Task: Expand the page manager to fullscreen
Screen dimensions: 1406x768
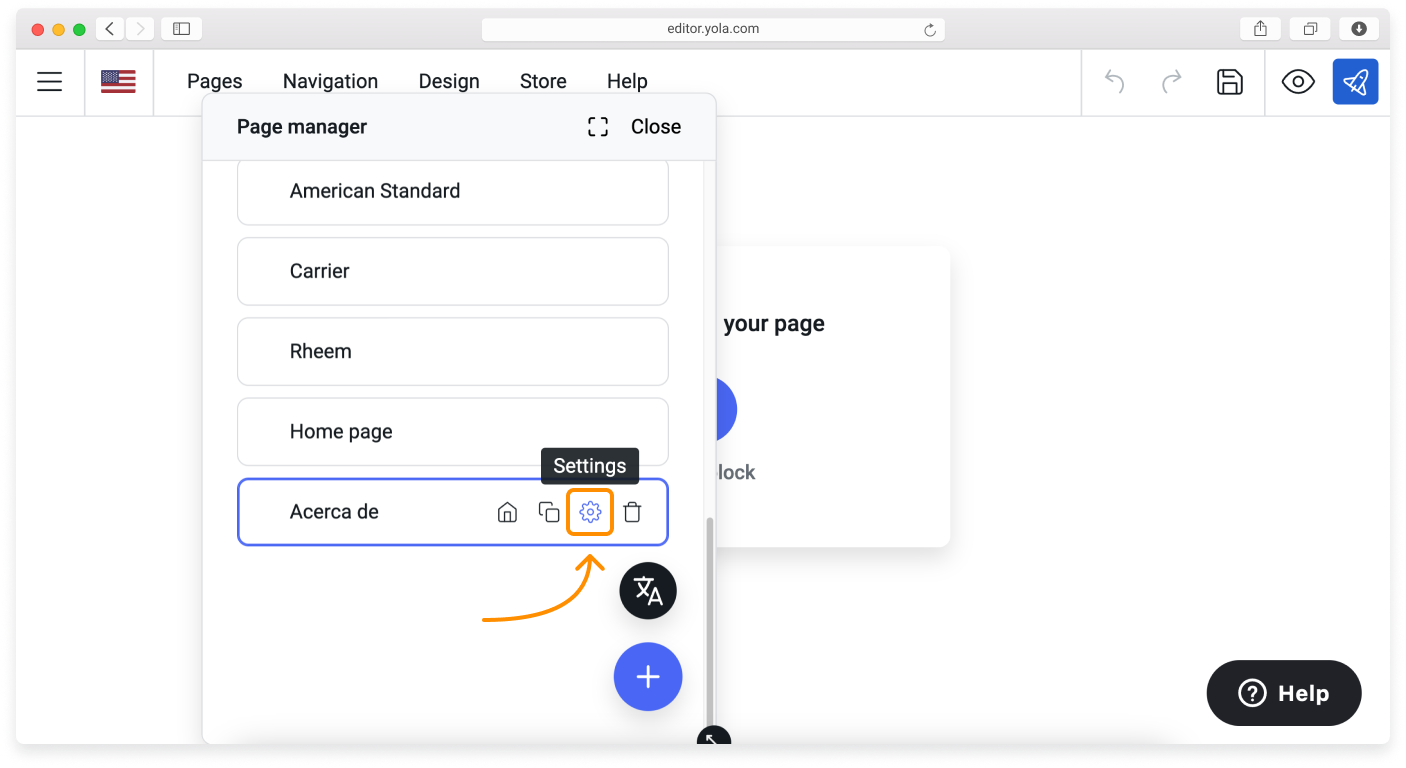Action: tap(598, 127)
